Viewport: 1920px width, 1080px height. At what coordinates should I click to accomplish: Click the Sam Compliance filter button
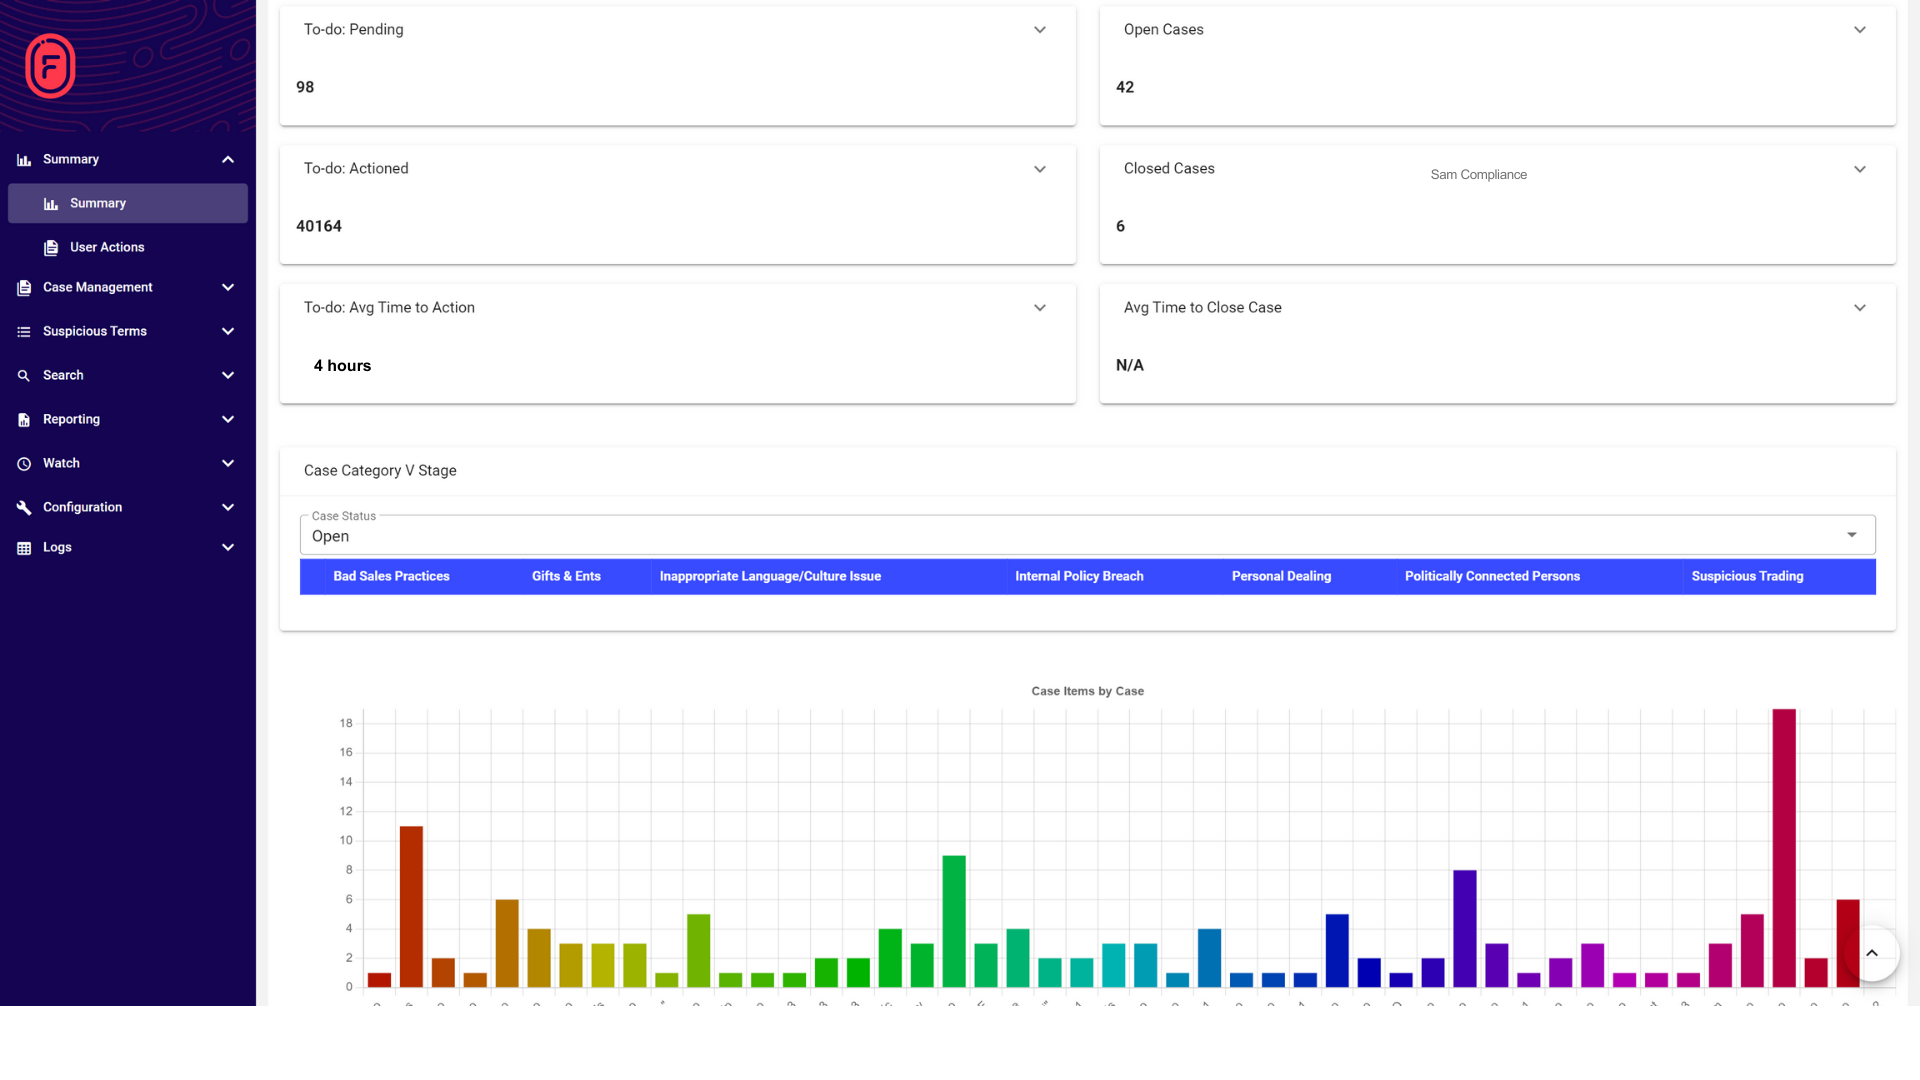pyautogui.click(x=1478, y=174)
